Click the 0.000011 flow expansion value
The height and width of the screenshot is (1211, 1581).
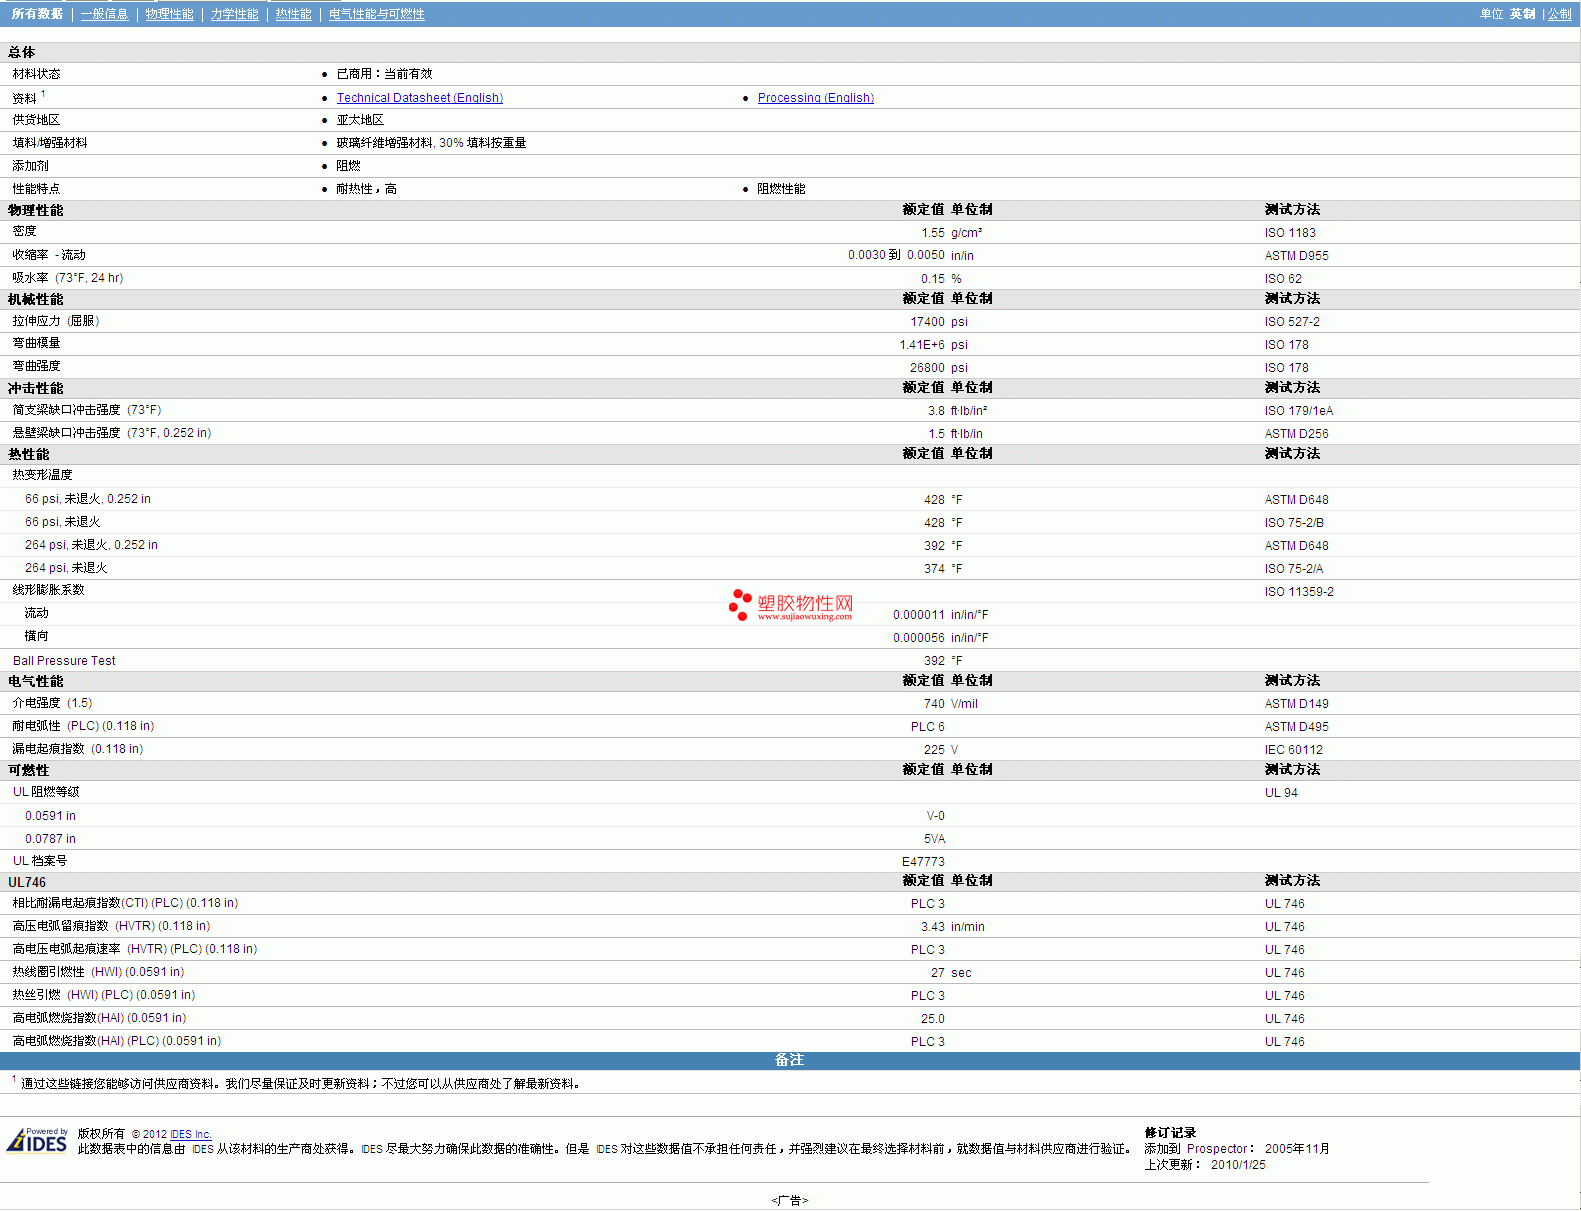[x=918, y=615]
